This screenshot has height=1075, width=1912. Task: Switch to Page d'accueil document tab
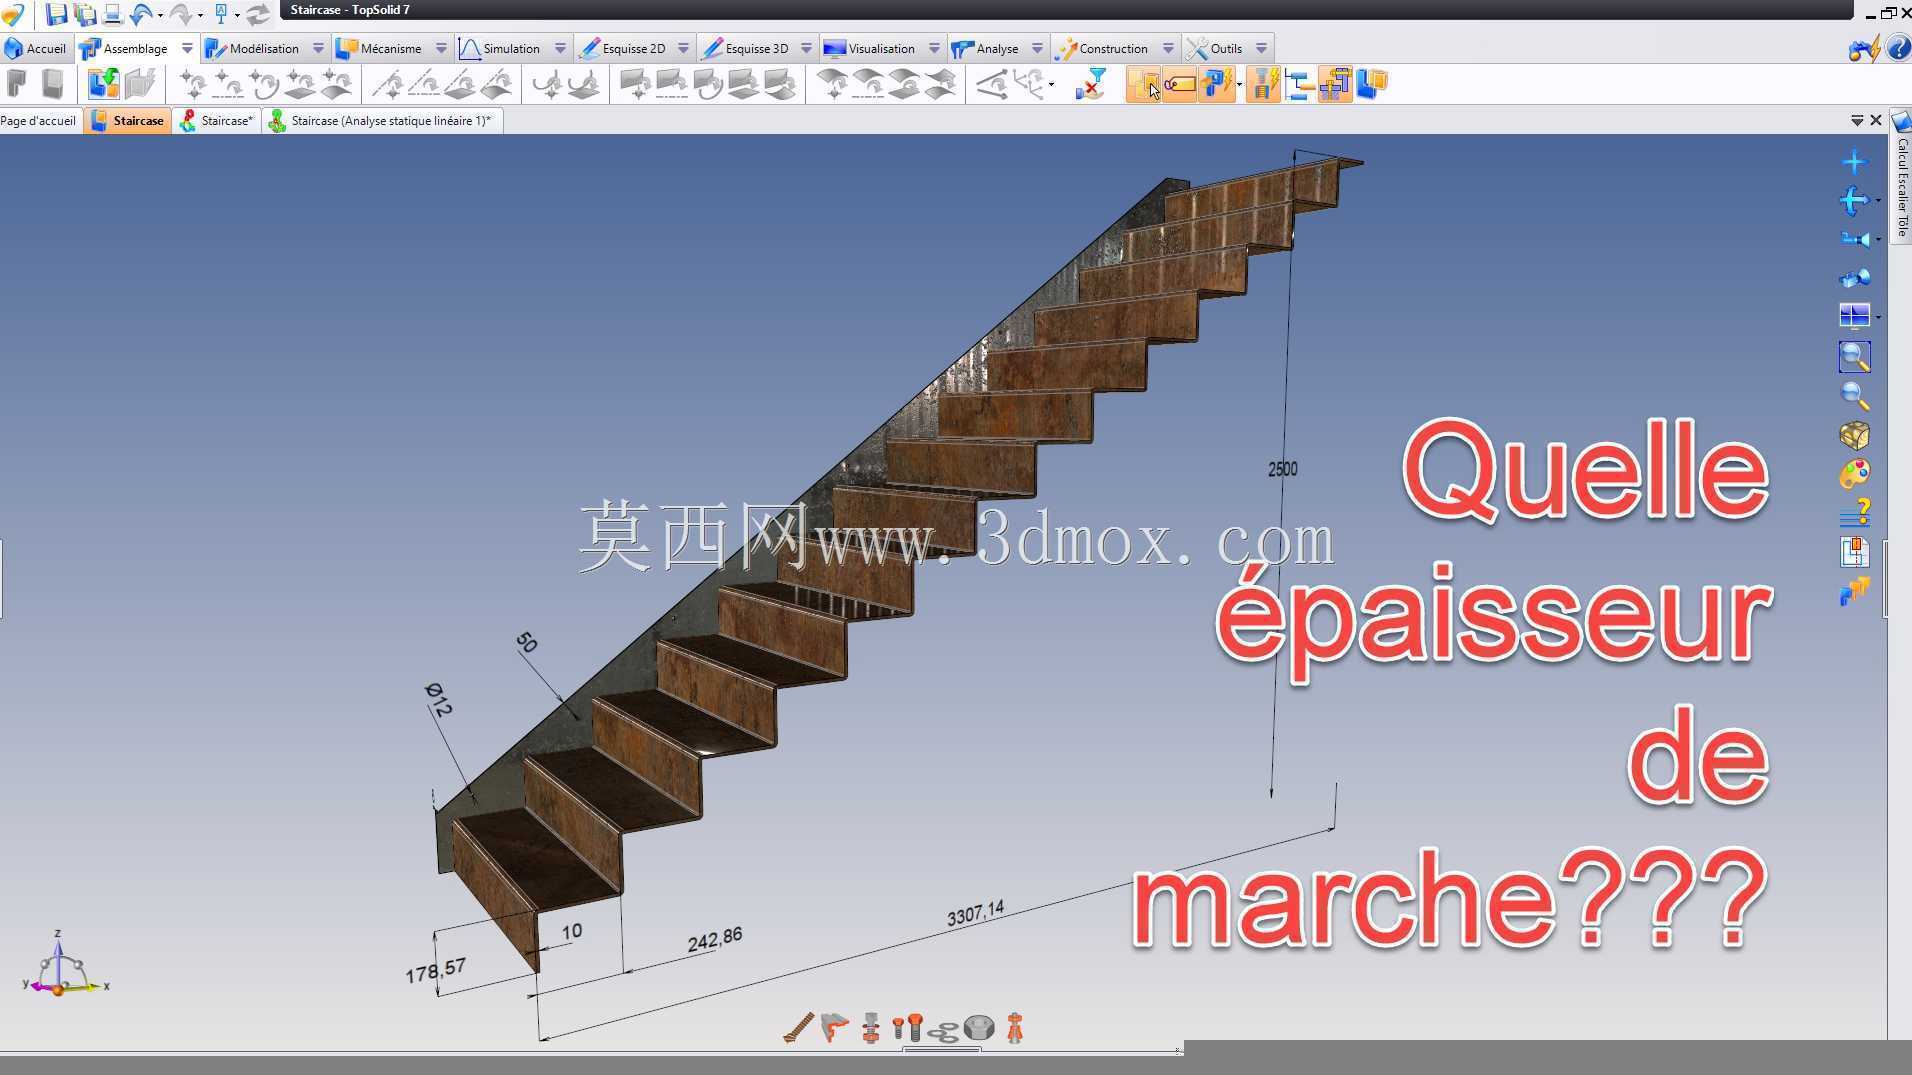coord(38,120)
